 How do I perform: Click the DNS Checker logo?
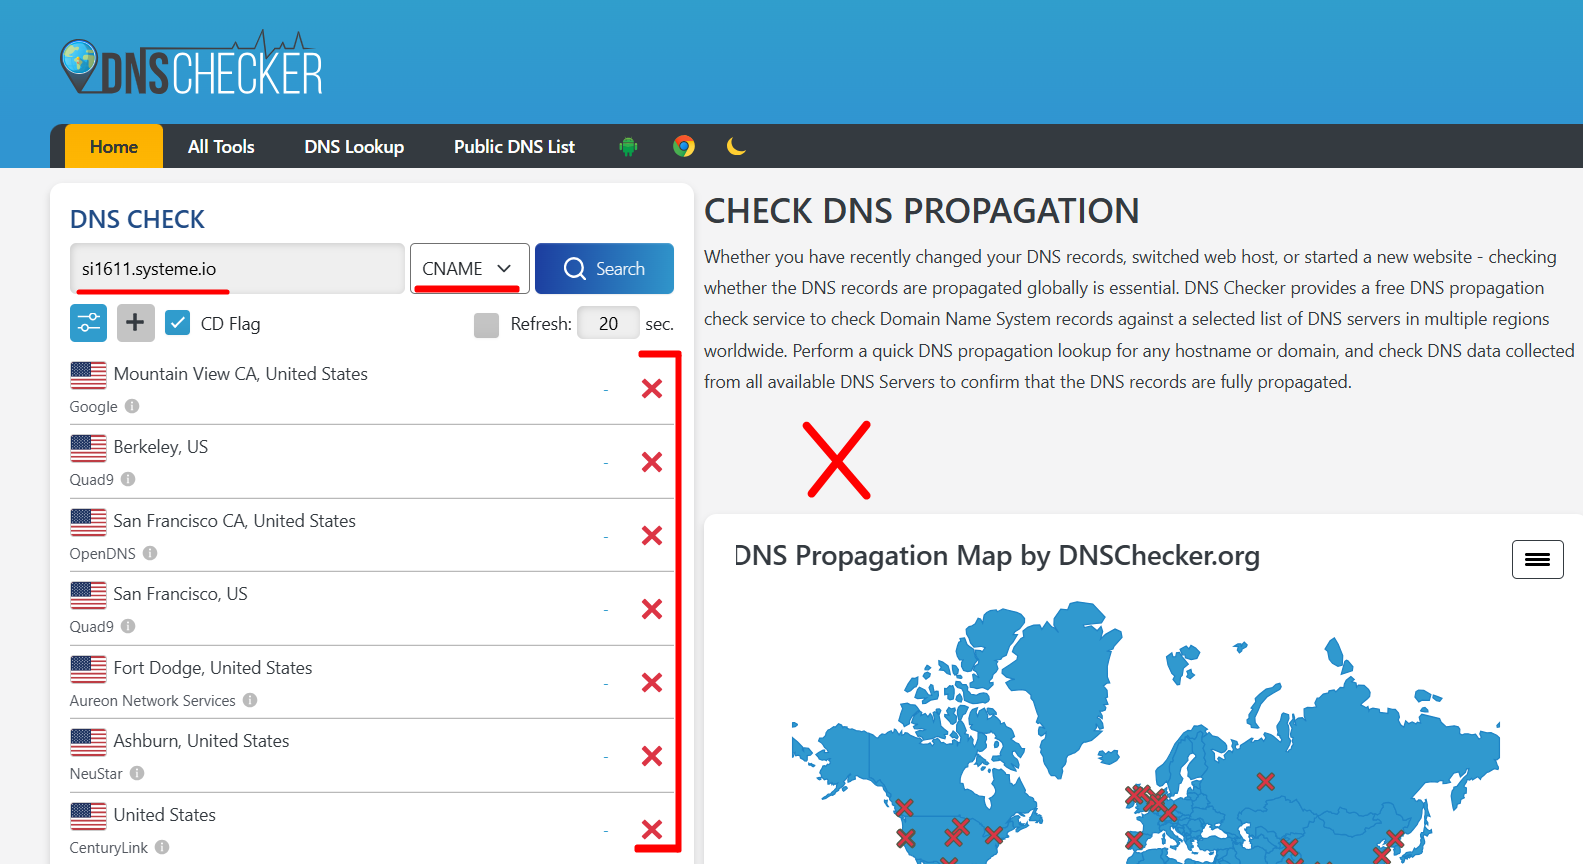tap(191, 64)
